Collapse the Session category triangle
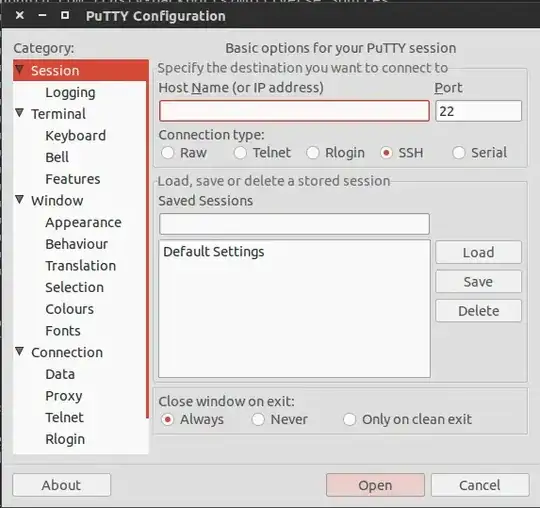Image resolution: width=540 pixels, height=508 pixels. [20, 70]
